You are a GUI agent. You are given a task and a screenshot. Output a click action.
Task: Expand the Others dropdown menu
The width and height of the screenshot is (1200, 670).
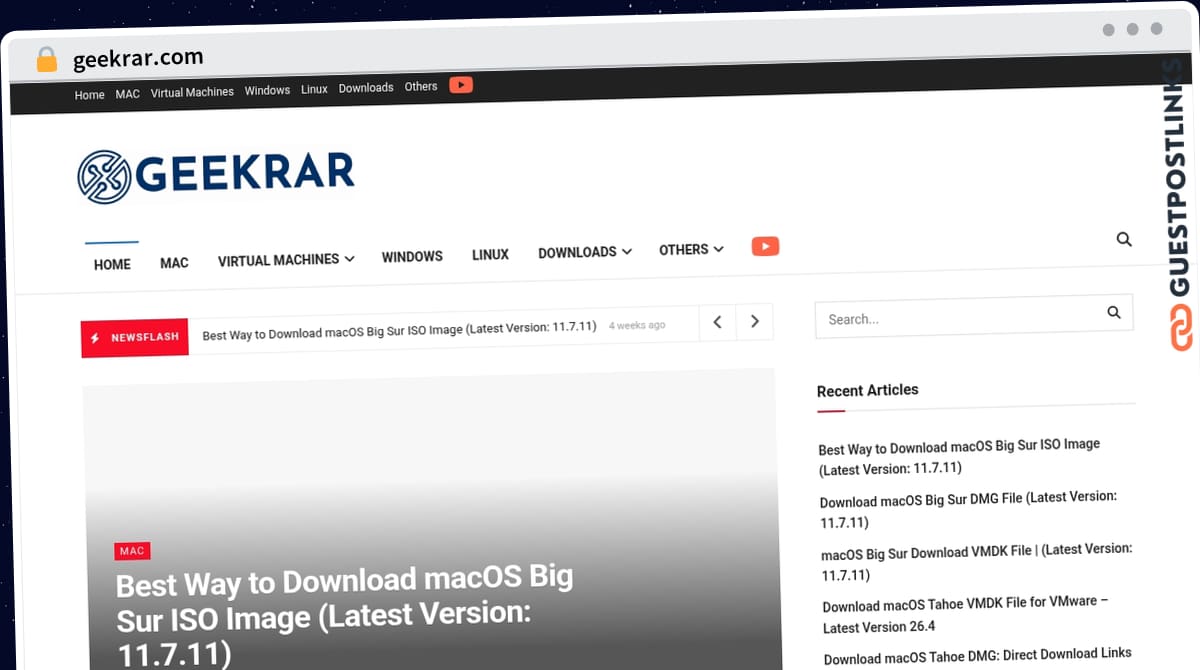[x=691, y=250]
